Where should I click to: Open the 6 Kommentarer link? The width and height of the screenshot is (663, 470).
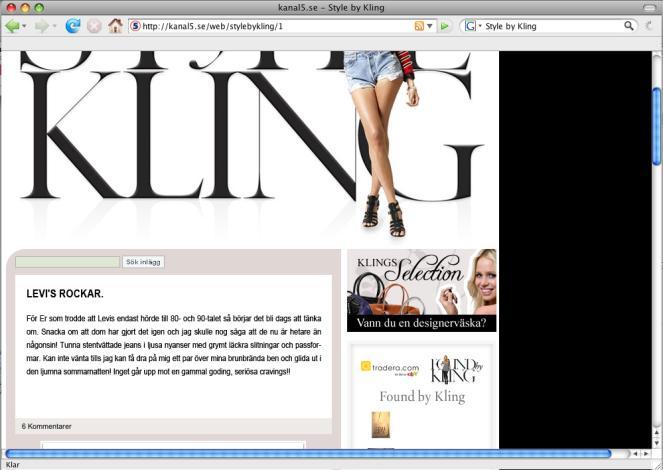47,426
